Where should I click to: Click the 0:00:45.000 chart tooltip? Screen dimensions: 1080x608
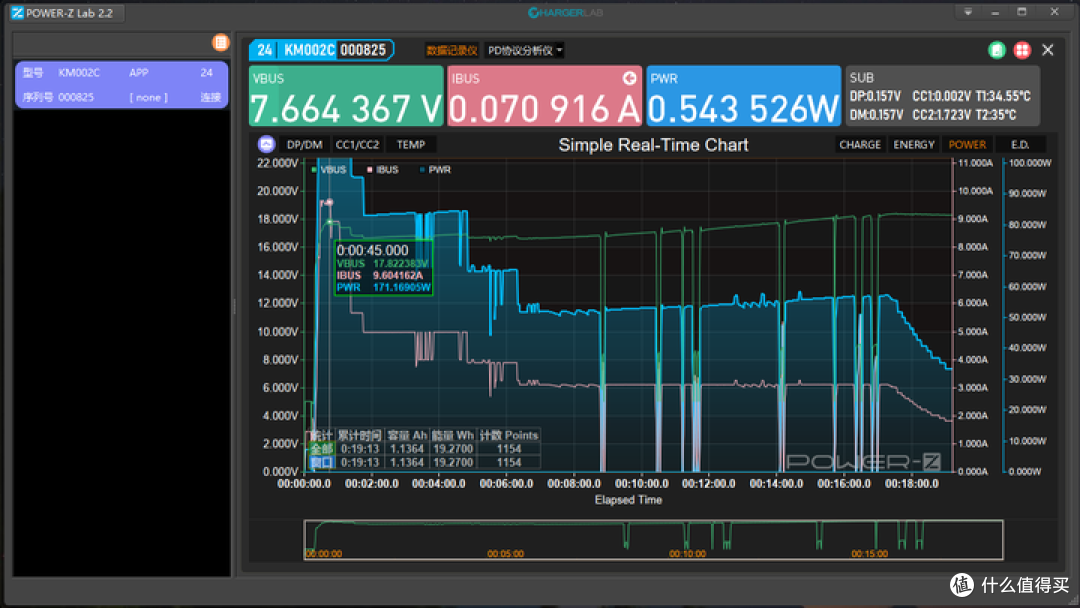pyautogui.click(x=384, y=269)
